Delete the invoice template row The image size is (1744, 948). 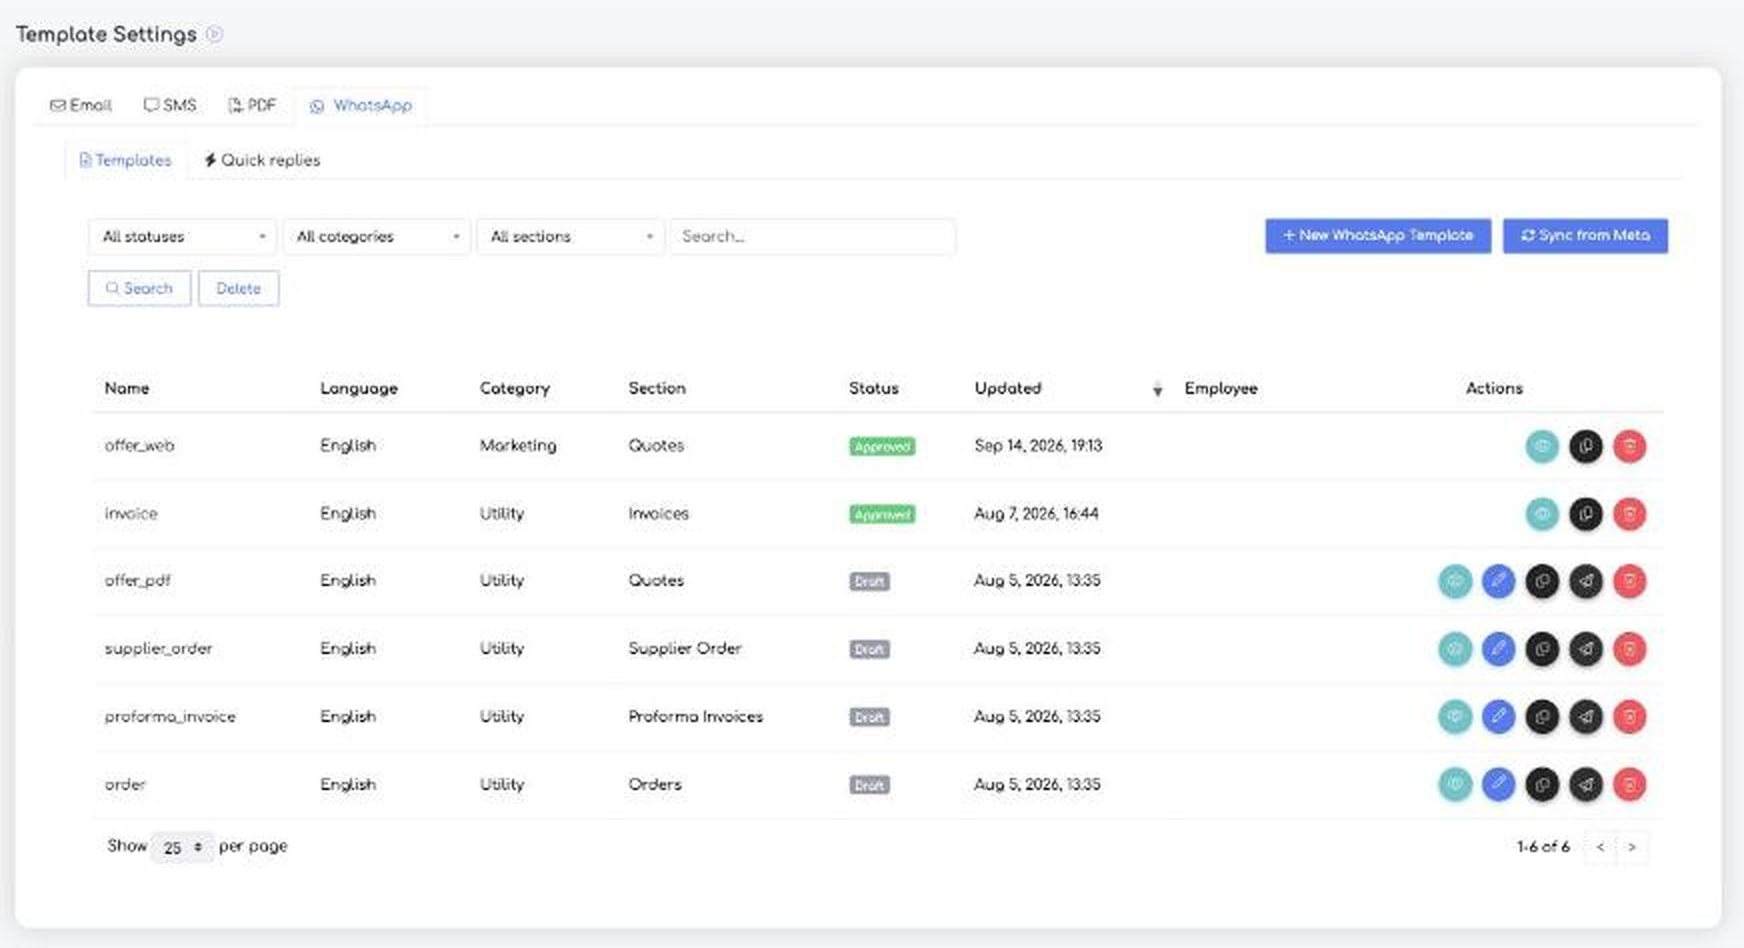coord(1629,514)
